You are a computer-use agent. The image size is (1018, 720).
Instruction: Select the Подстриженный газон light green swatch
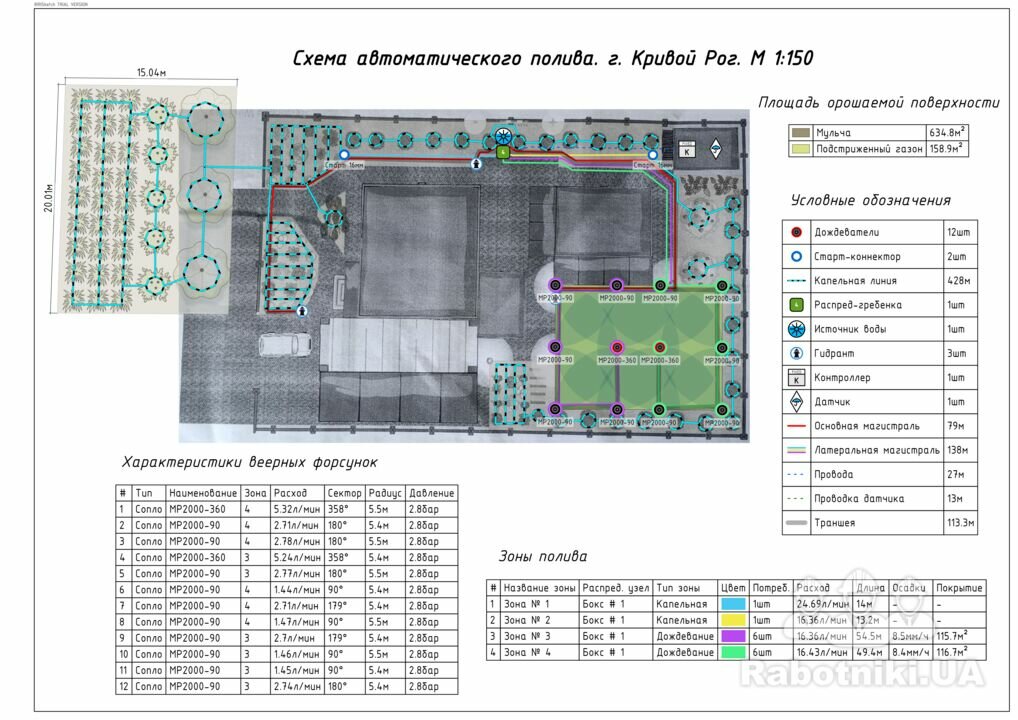pyautogui.click(x=801, y=149)
